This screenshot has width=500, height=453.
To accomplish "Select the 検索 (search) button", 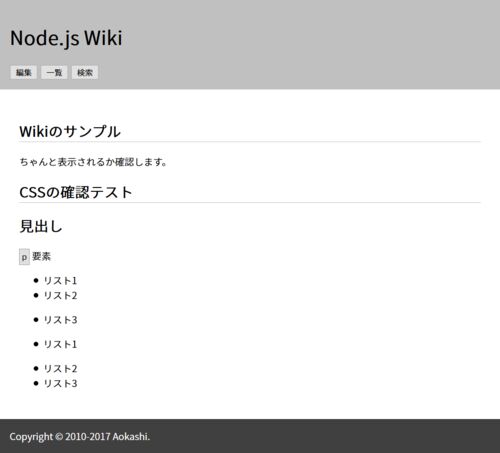I will (85, 72).
